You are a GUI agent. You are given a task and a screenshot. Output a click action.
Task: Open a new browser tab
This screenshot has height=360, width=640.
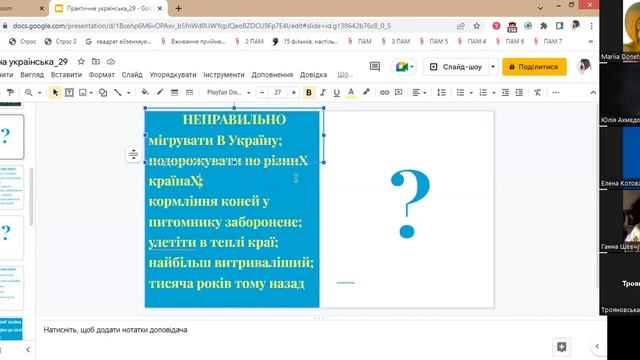point(178,8)
